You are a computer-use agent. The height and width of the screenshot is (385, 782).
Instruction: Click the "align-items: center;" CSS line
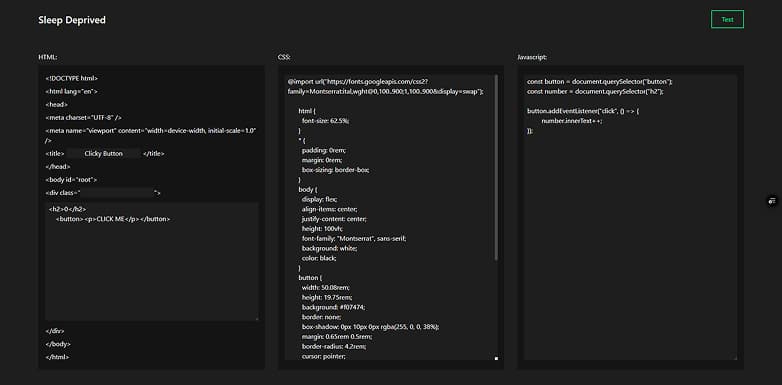330,209
